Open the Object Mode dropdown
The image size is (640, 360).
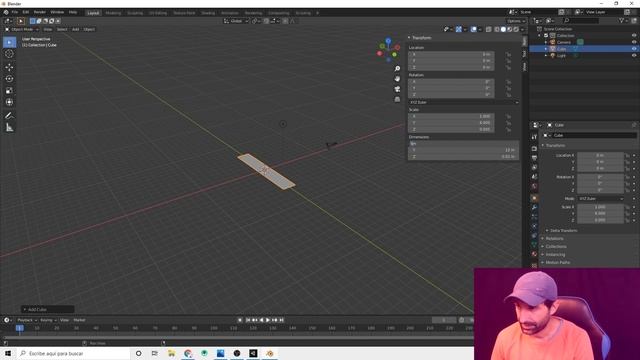[22, 29]
